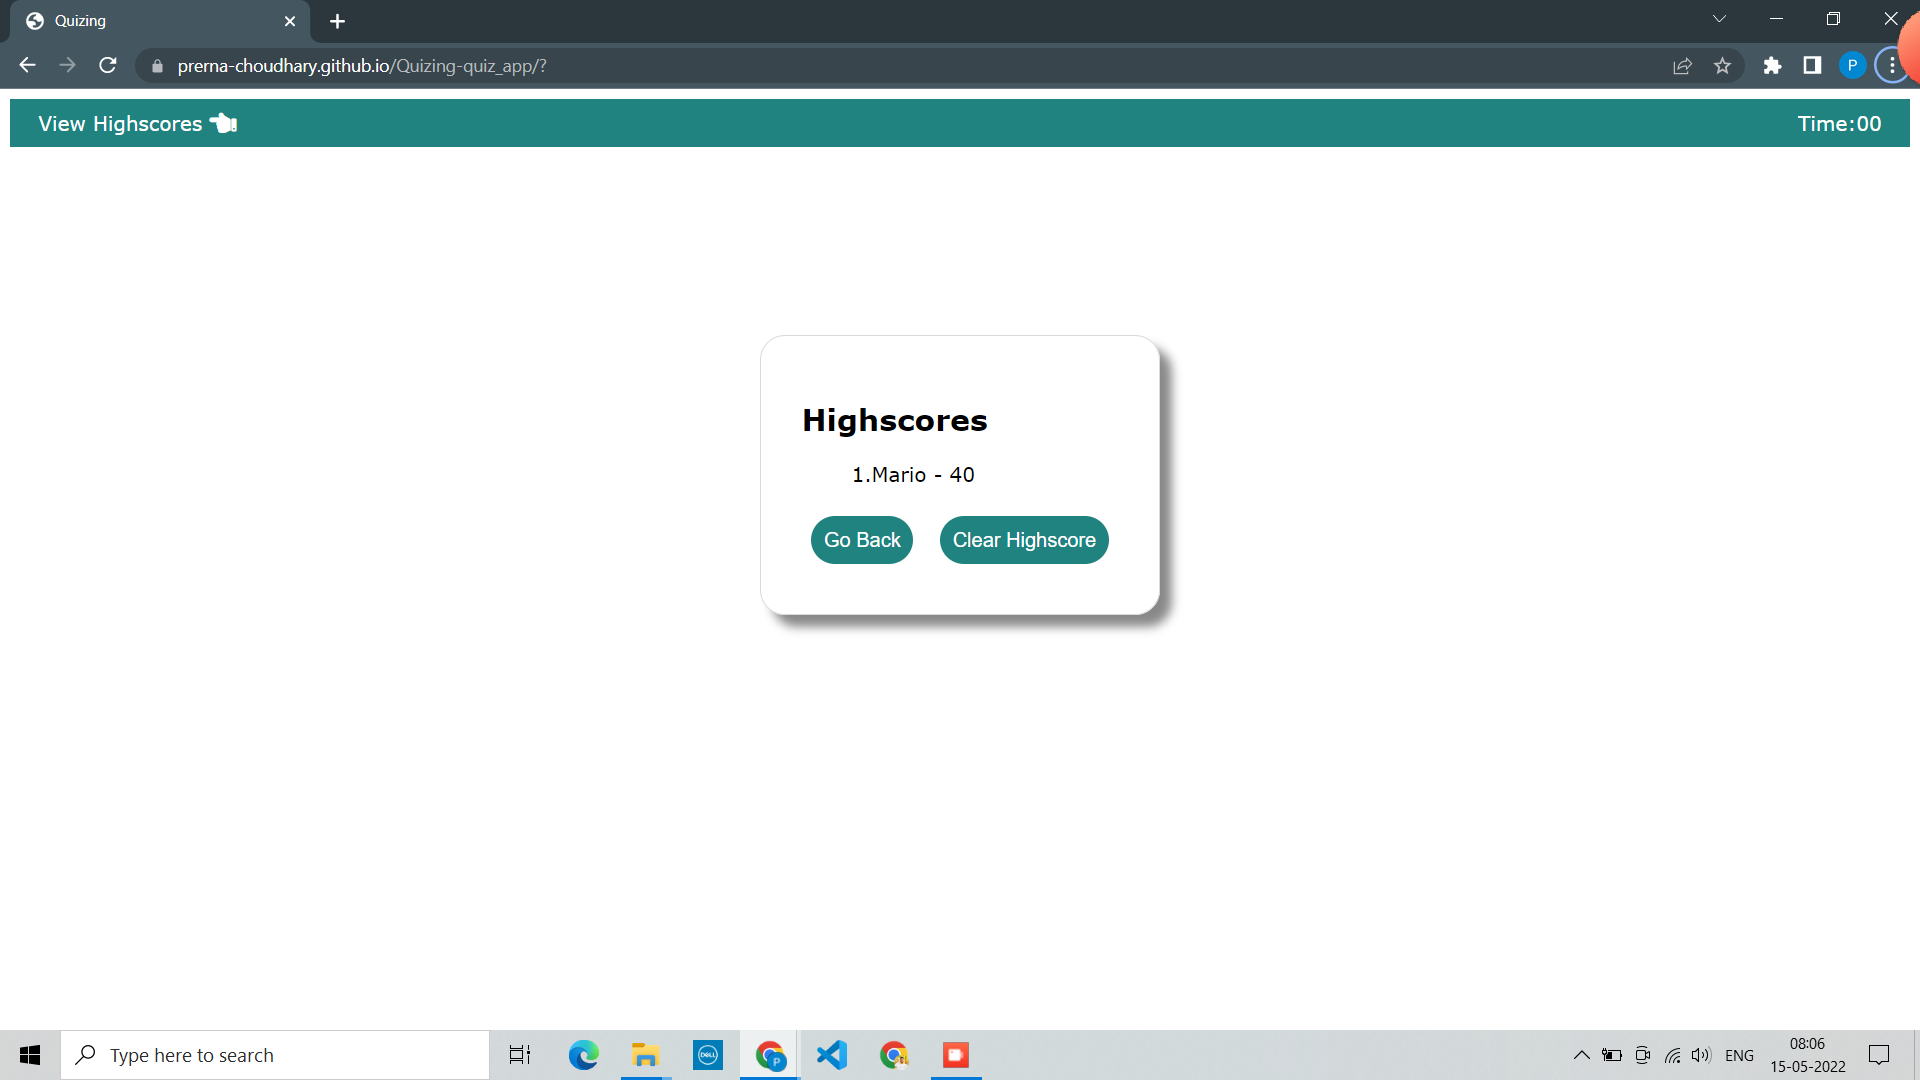The width and height of the screenshot is (1920, 1080).
Task: Open Microsoft Edge from the taskbar
Action: click(x=583, y=1055)
